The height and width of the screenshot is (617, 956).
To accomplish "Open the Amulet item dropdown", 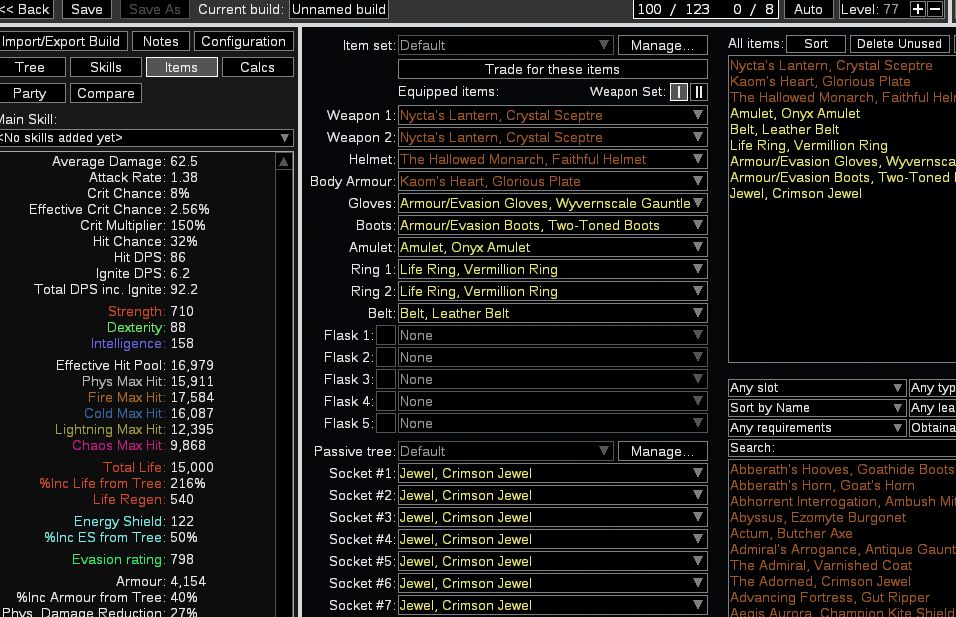I will 552,247.
